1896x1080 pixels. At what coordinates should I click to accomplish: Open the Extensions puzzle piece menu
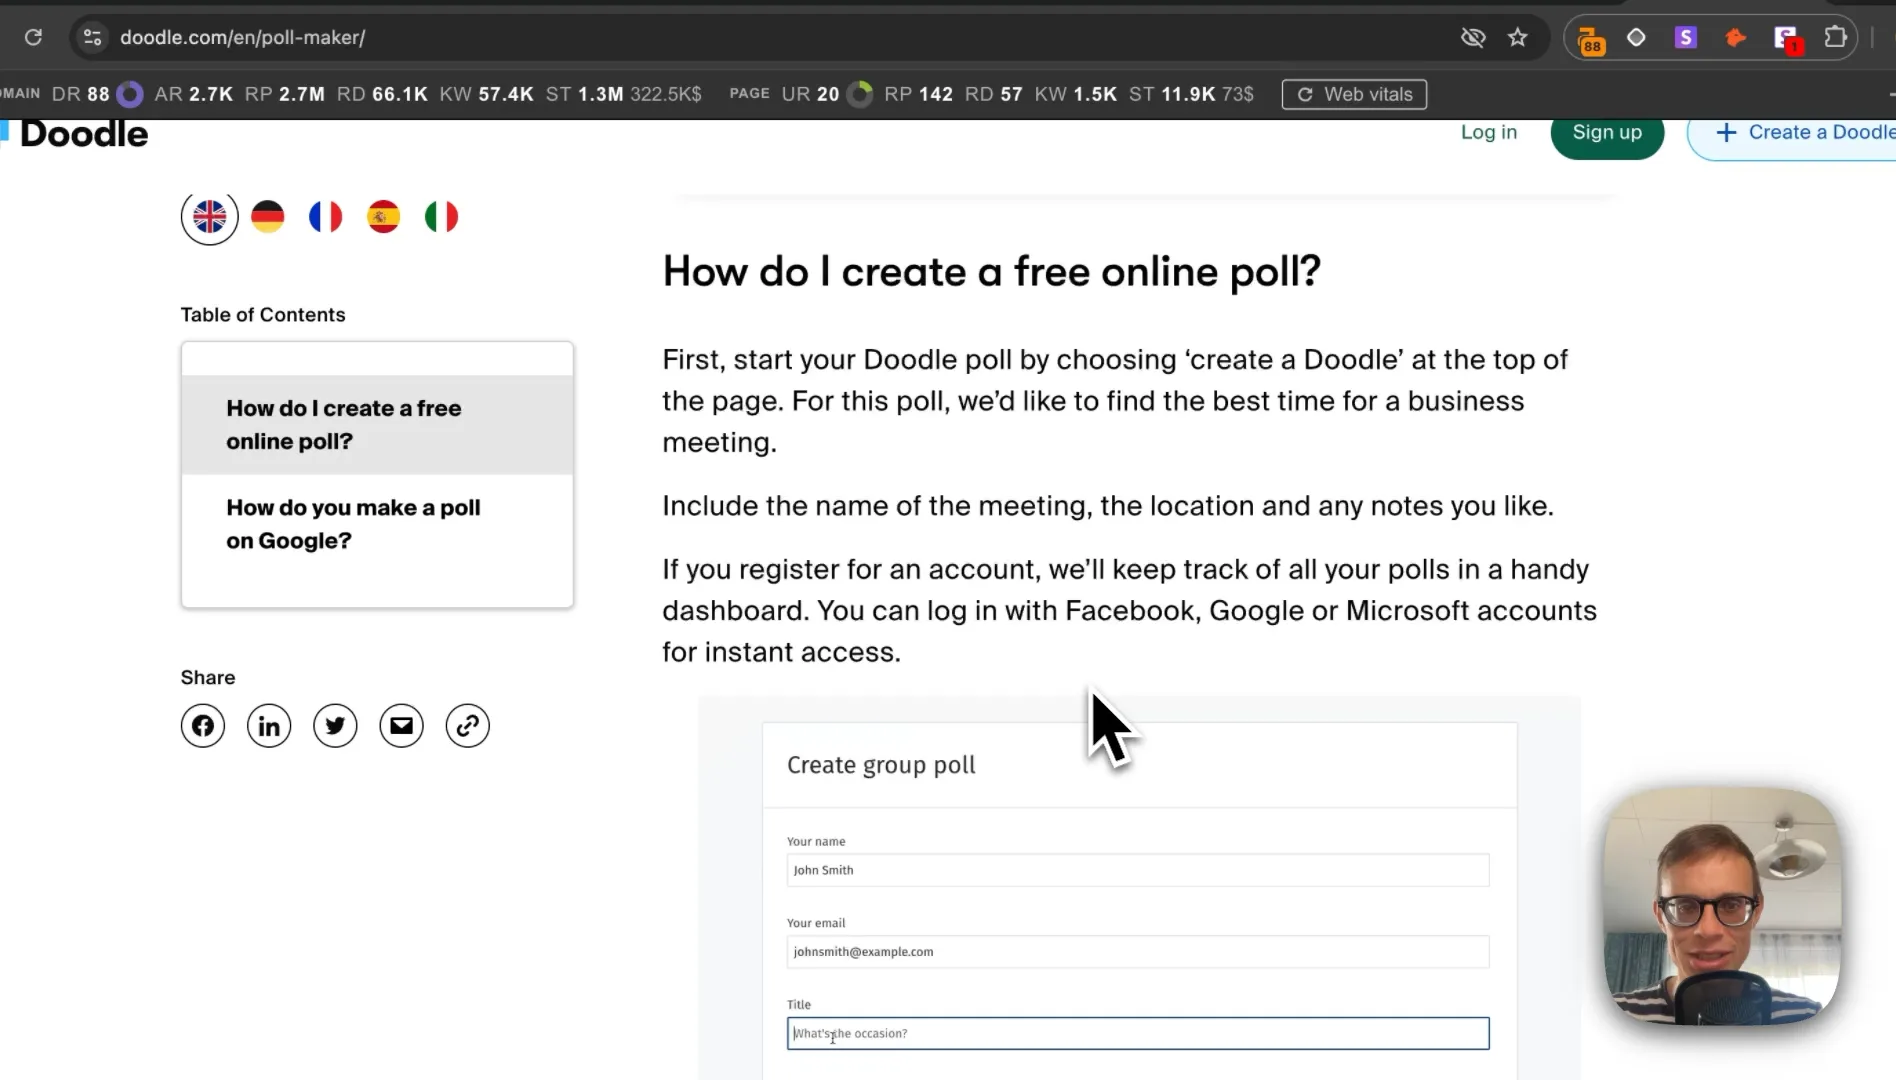[x=1835, y=37]
